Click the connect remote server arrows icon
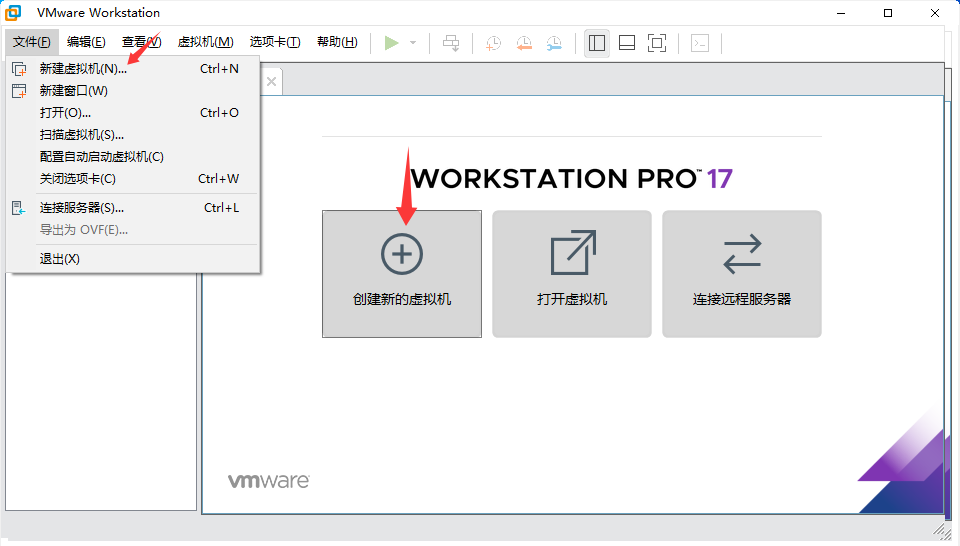The width and height of the screenshot is (960, 546). (x=742, y=253)
